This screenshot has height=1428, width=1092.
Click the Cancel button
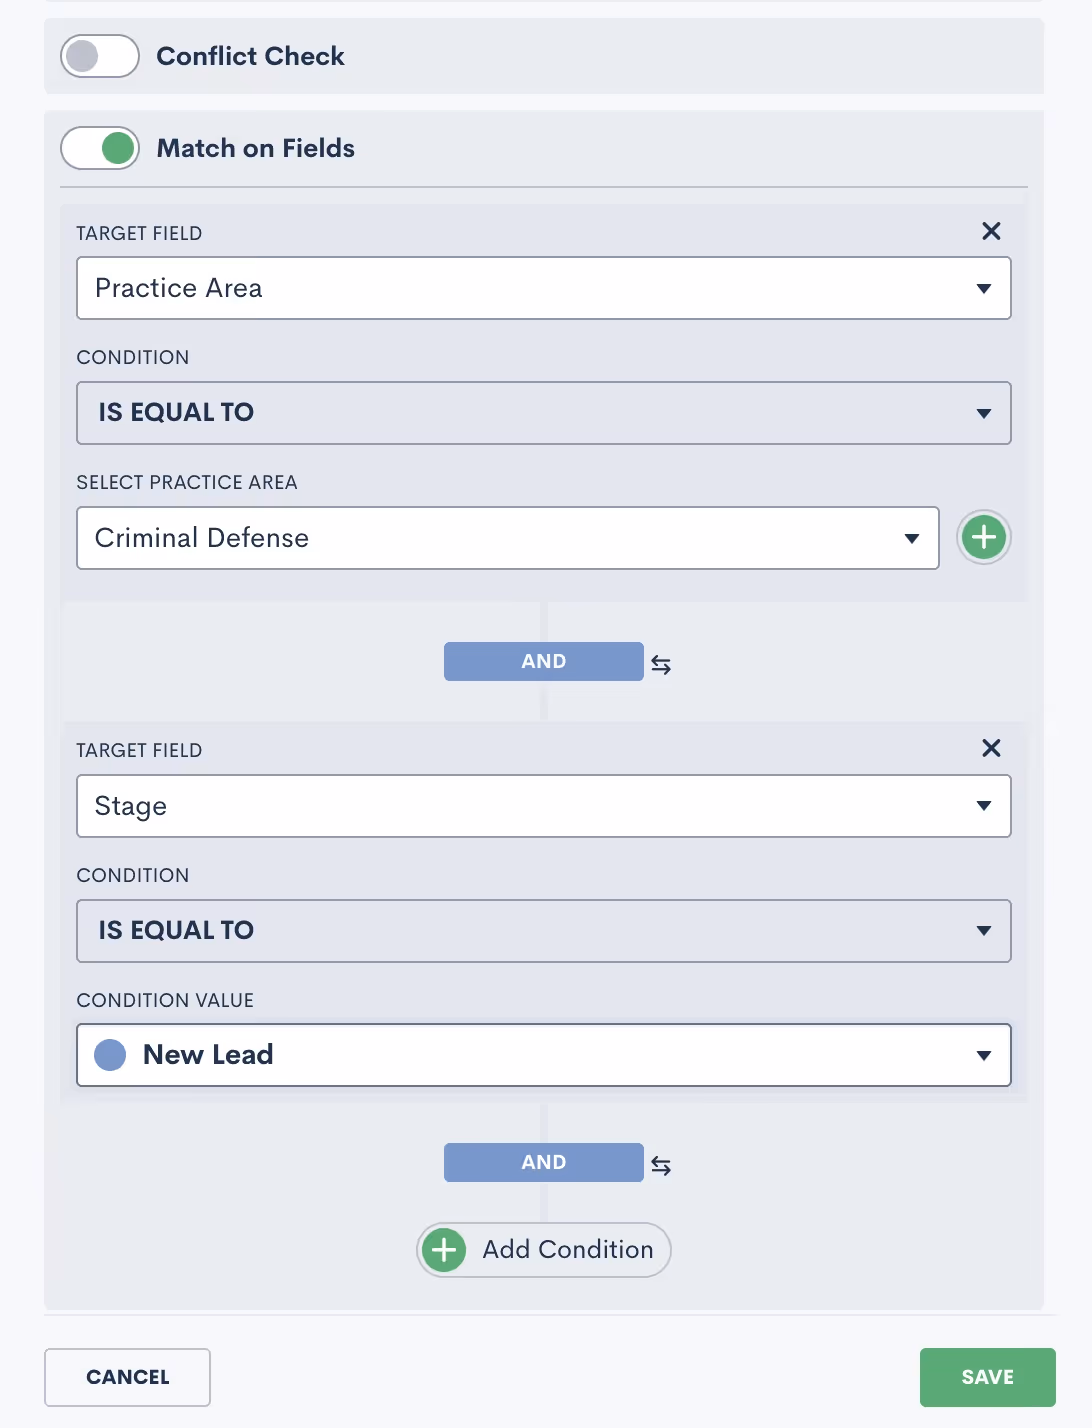click(x=127, y=1377)
